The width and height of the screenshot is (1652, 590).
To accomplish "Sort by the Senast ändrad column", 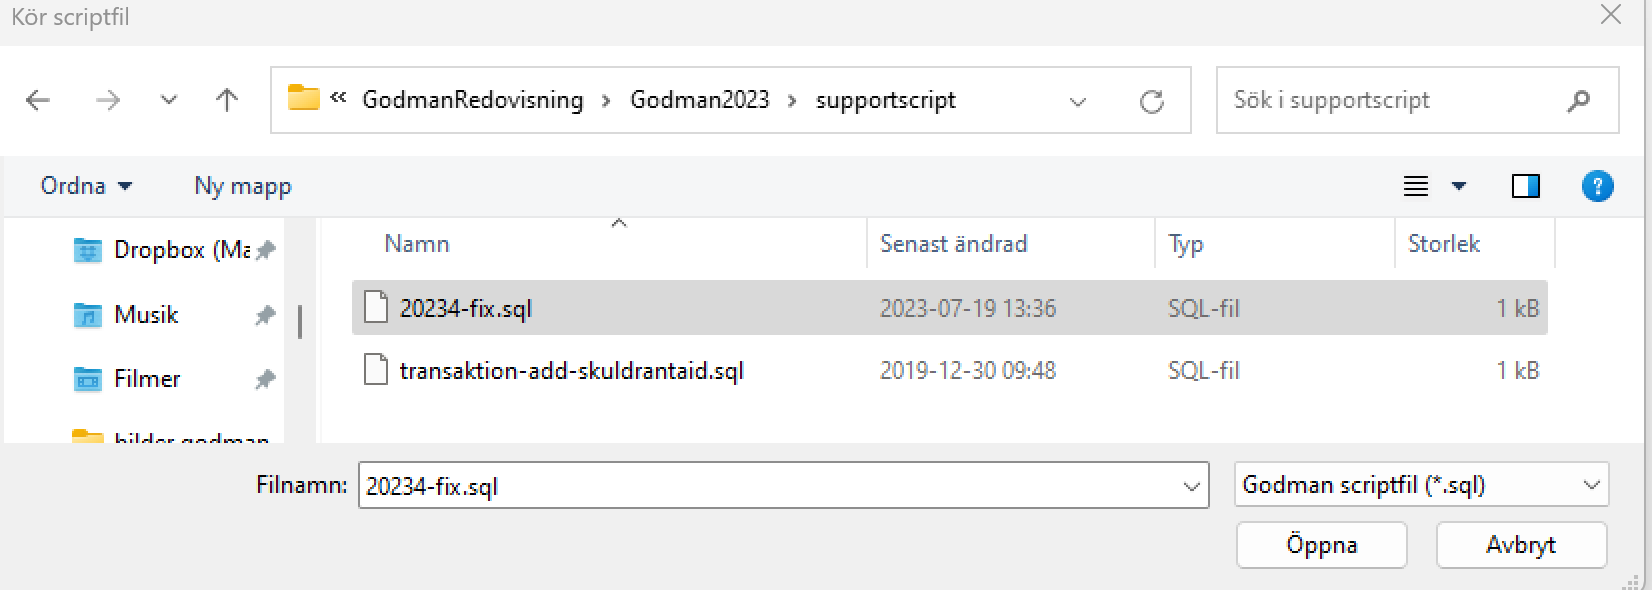I will pyautogui.click(x=953, y=244).
